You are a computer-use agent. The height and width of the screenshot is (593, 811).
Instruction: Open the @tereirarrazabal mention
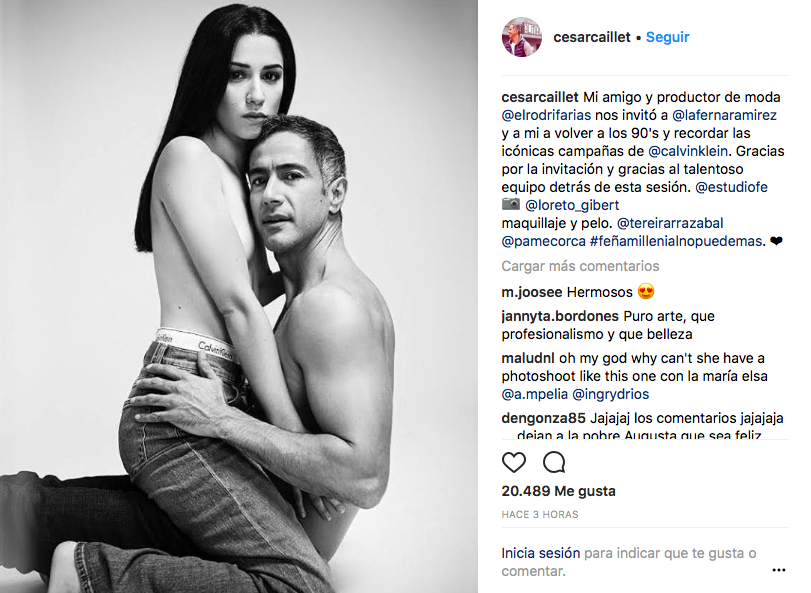click(670, 223)
